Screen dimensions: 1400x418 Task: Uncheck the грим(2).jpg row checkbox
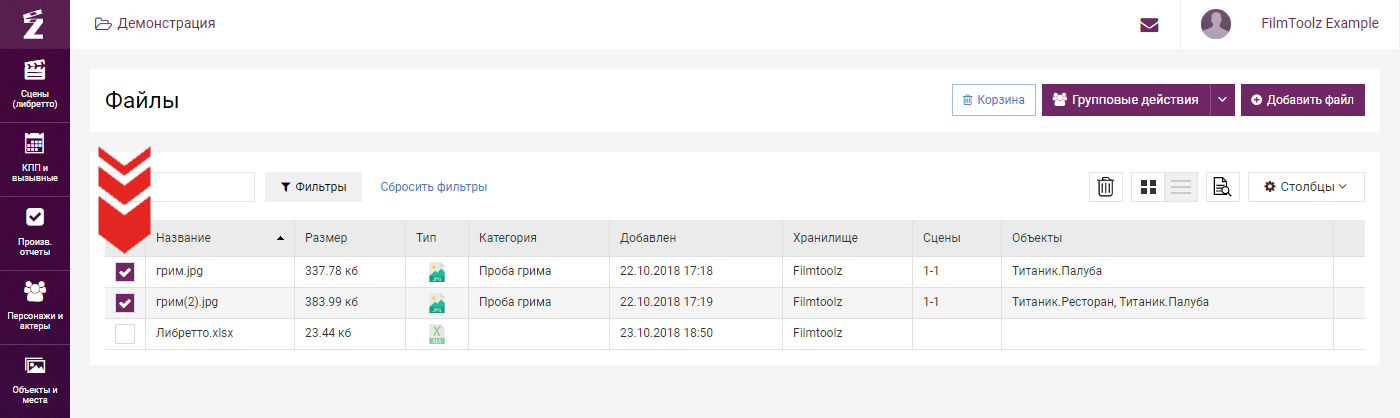(x=125, y=302)
